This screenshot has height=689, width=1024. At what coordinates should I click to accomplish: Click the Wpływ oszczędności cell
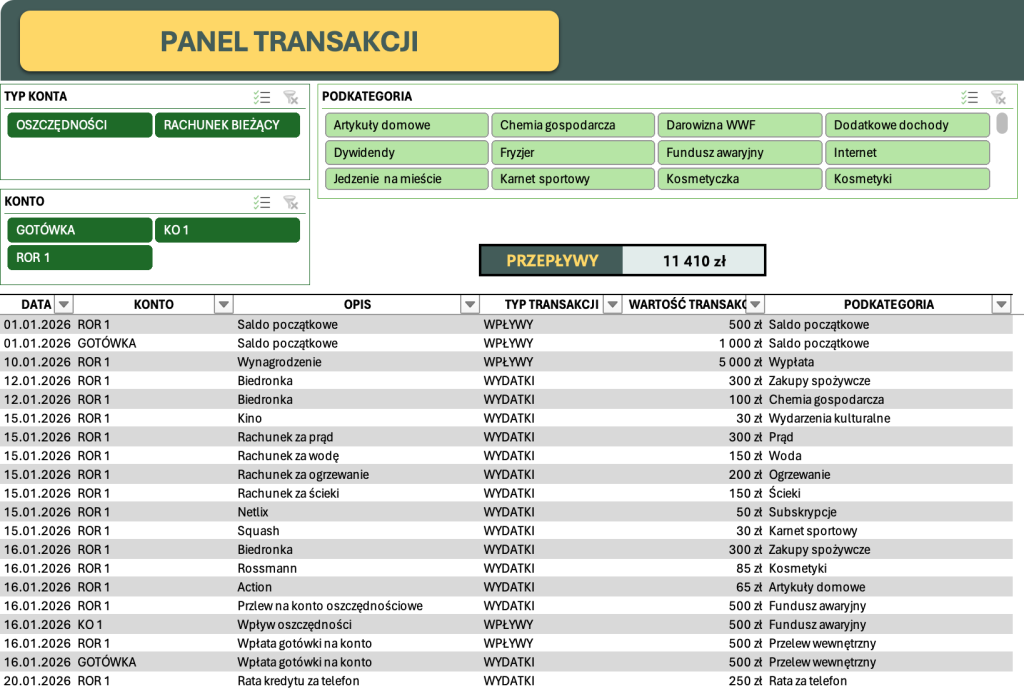(357, 624)
